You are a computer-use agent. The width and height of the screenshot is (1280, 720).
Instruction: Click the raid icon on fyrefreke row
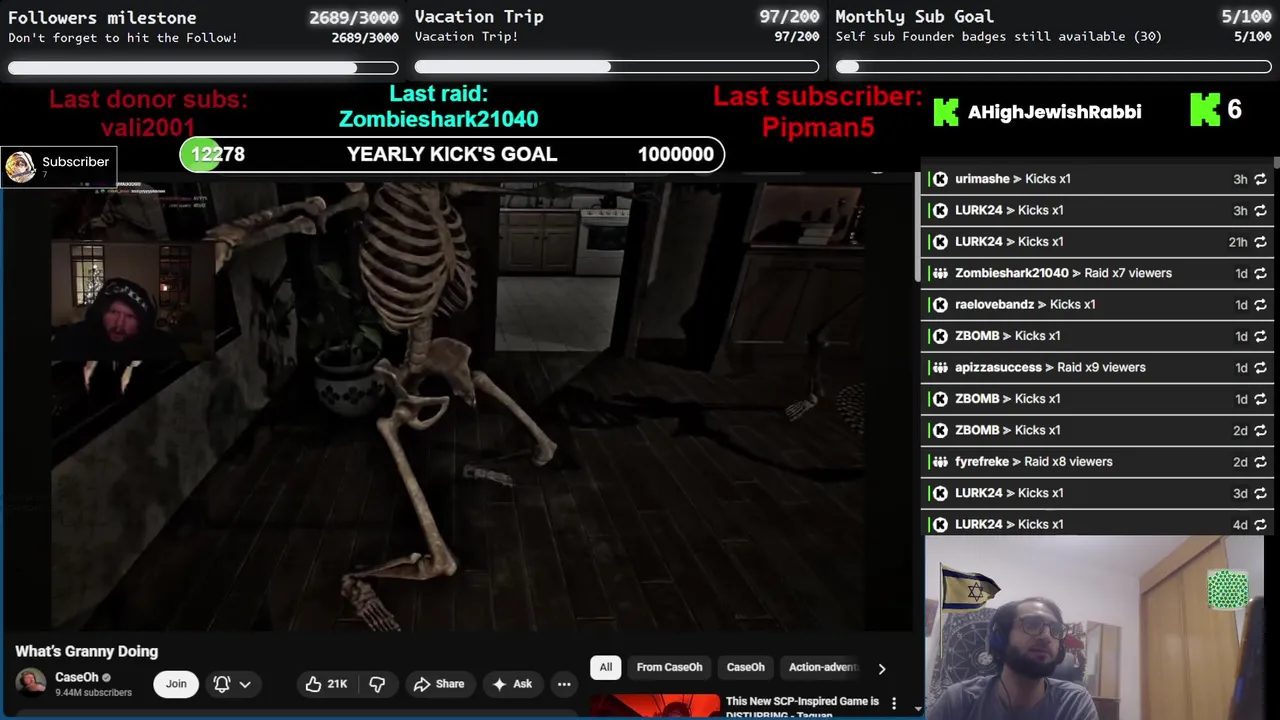pos(940,462)
